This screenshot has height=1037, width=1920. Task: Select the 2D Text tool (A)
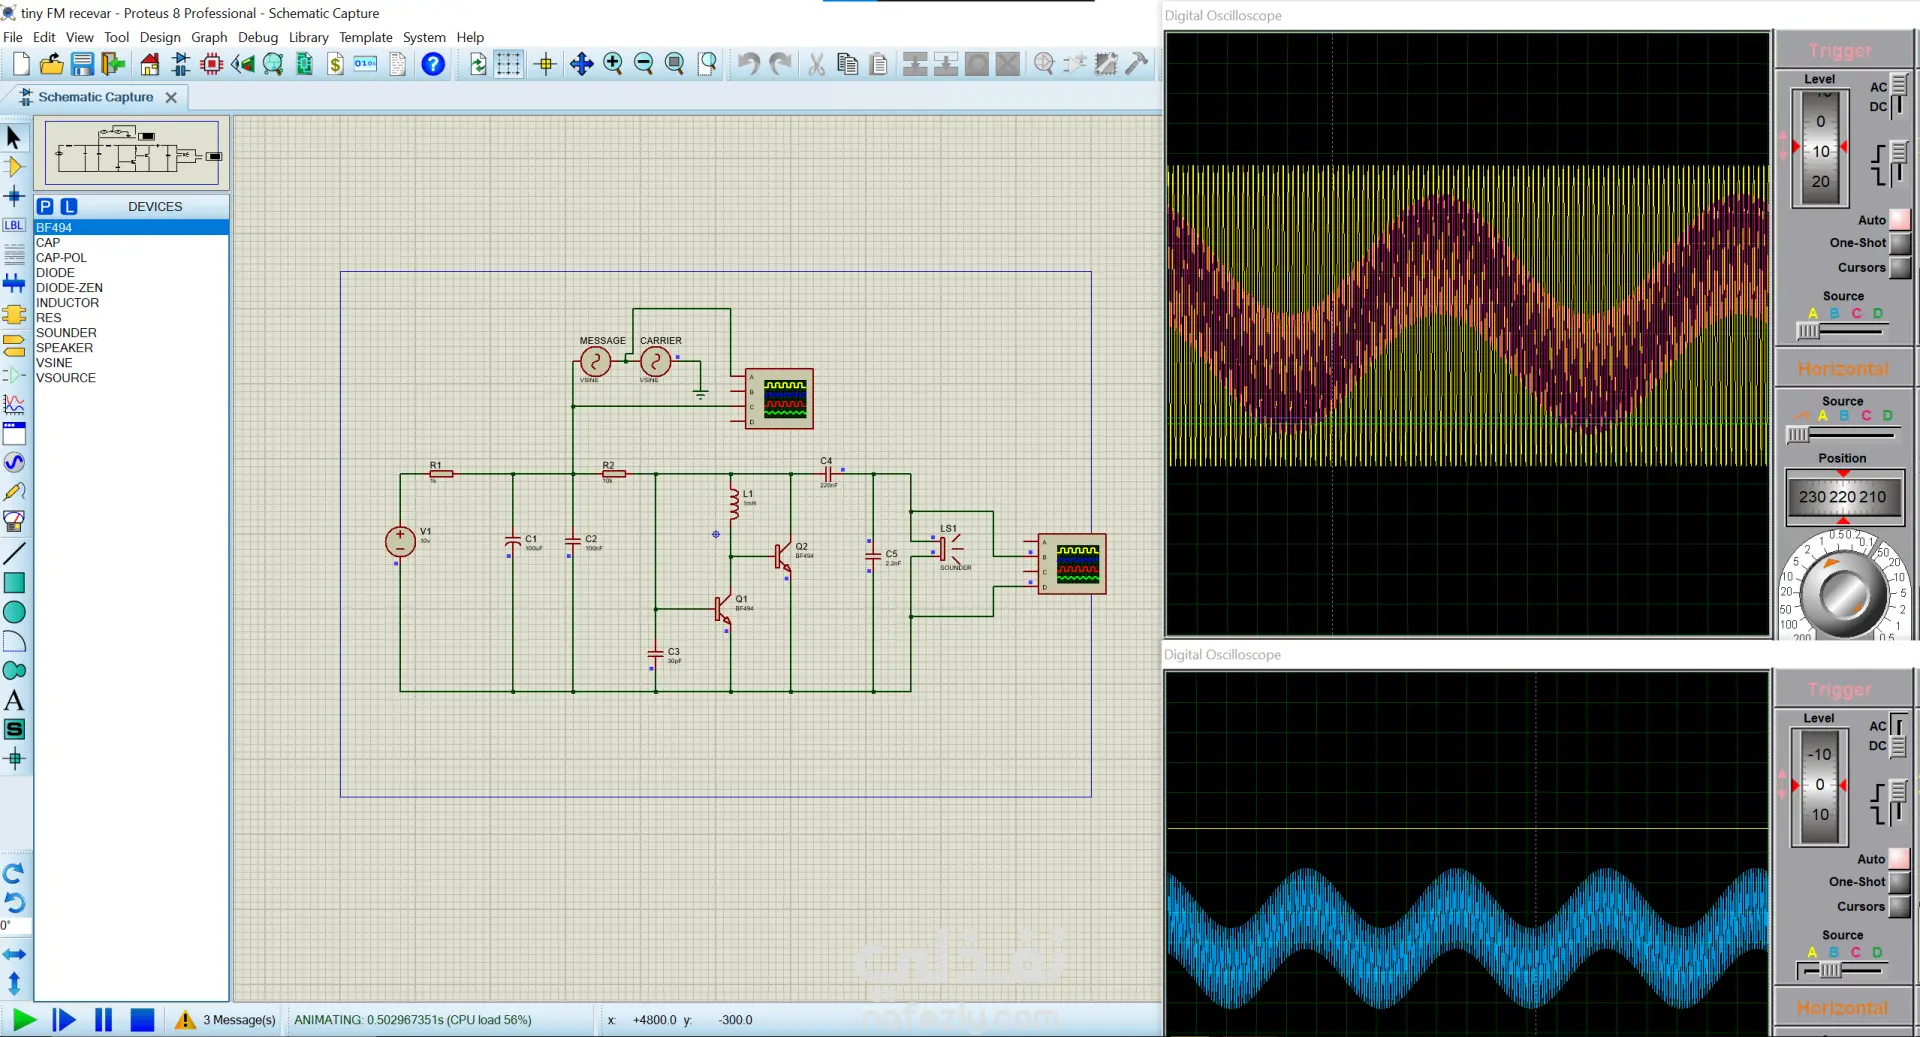click(x=14, y=700)
